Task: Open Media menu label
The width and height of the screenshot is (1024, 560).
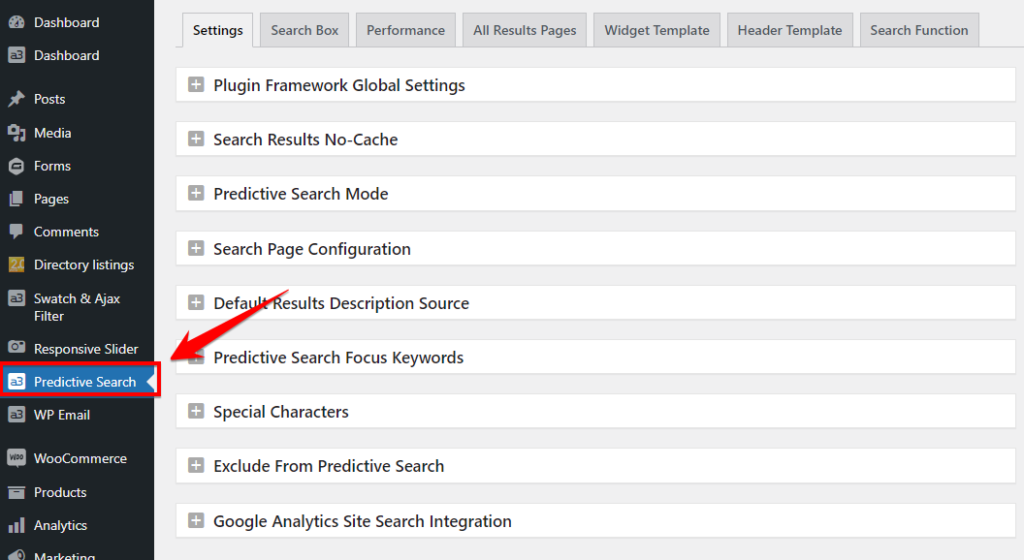Action: click(x=52, y=133)
